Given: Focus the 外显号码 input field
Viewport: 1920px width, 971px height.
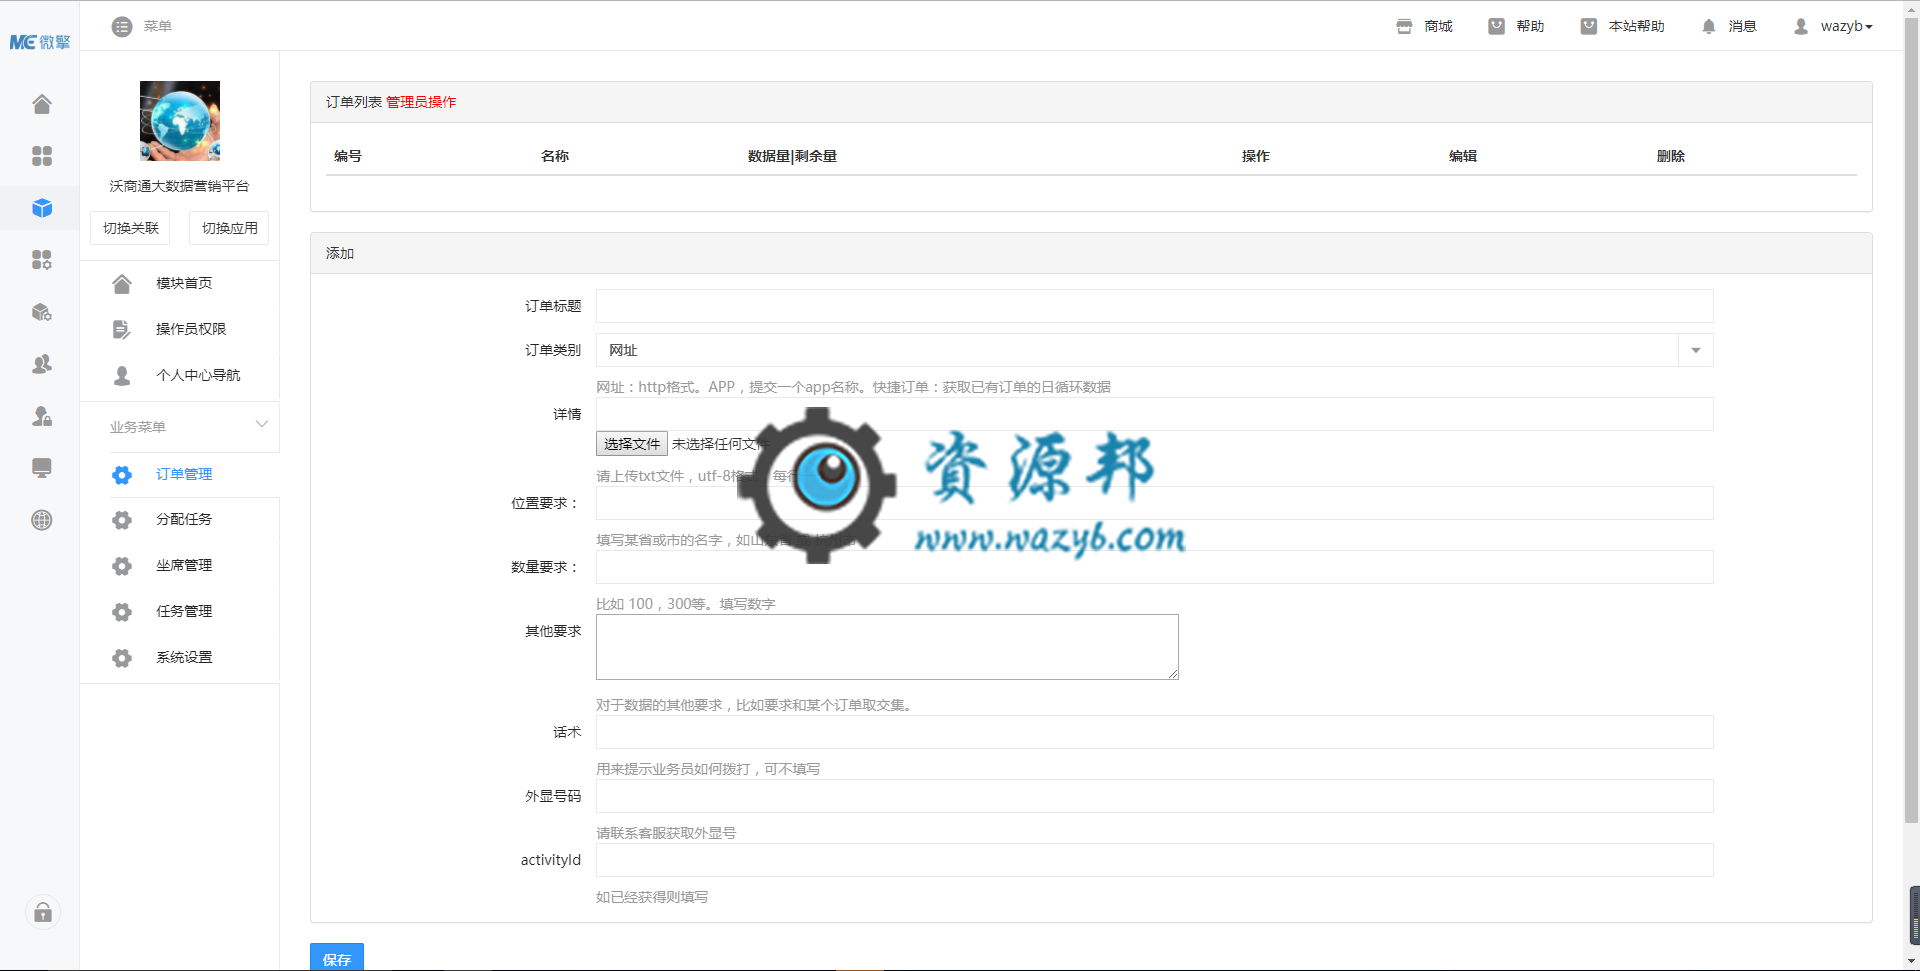Looking at the screenshot, I should click(1154, 796).
